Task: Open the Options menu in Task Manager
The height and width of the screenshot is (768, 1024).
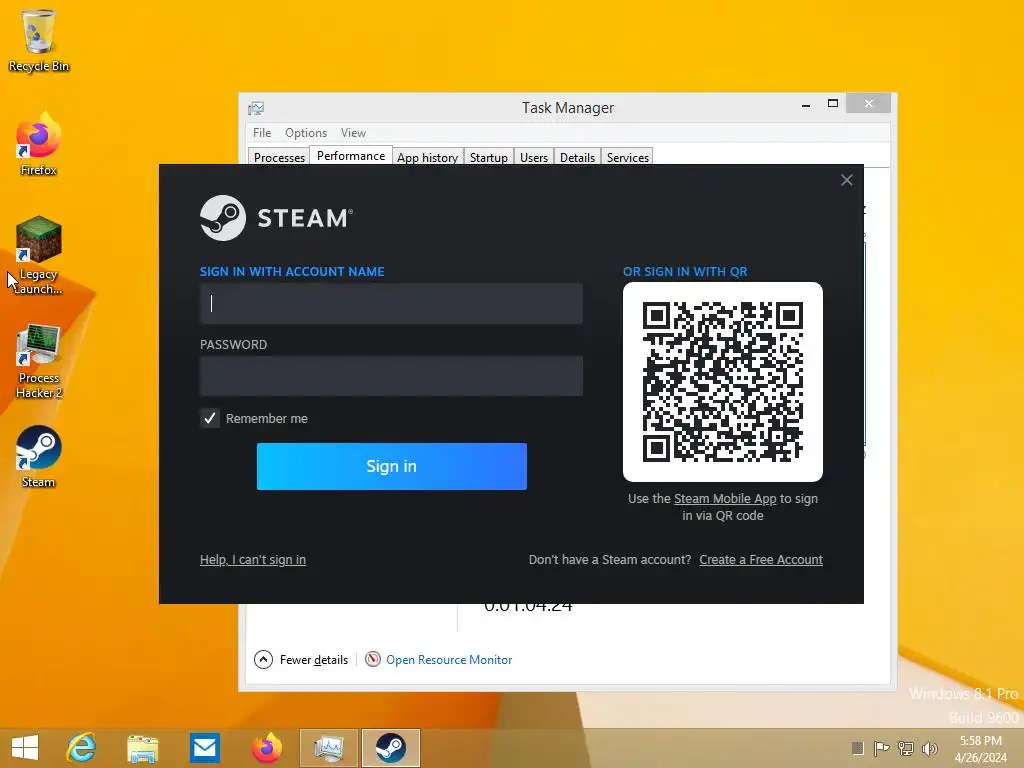Action: point(306,133)
